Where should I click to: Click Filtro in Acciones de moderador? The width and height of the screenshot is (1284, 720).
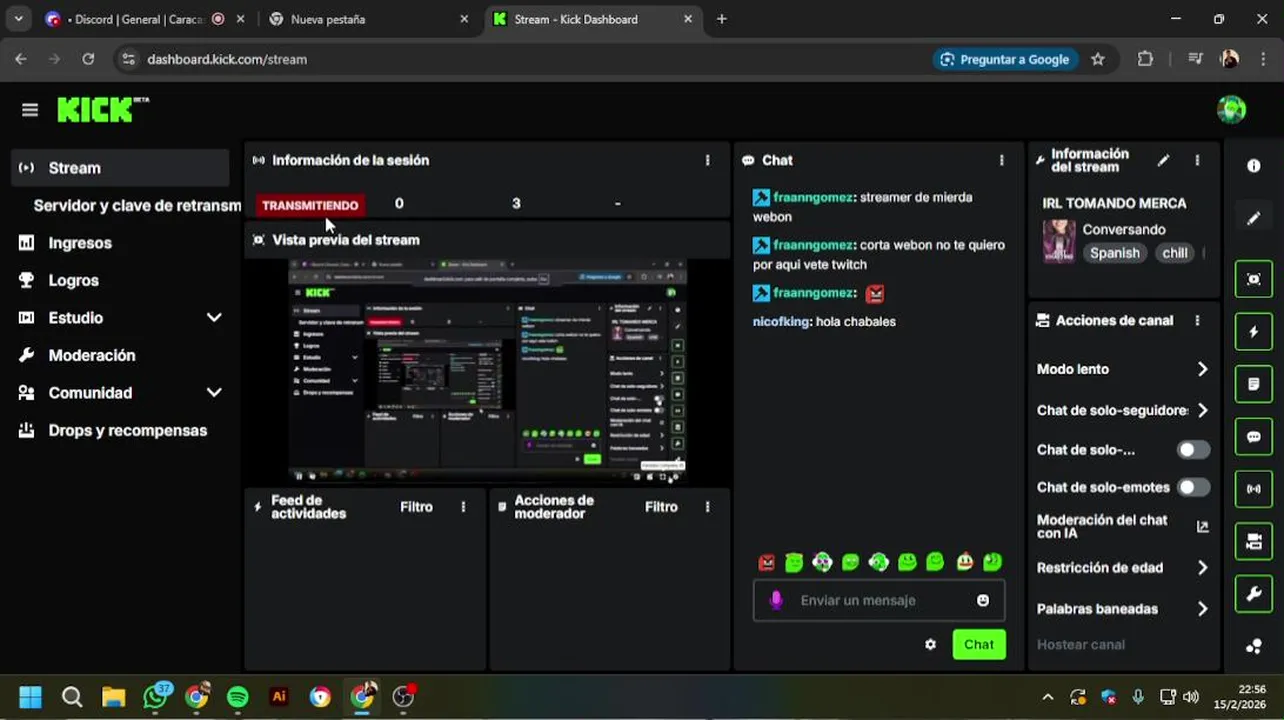pyautogui.click(x=661, y=507)
